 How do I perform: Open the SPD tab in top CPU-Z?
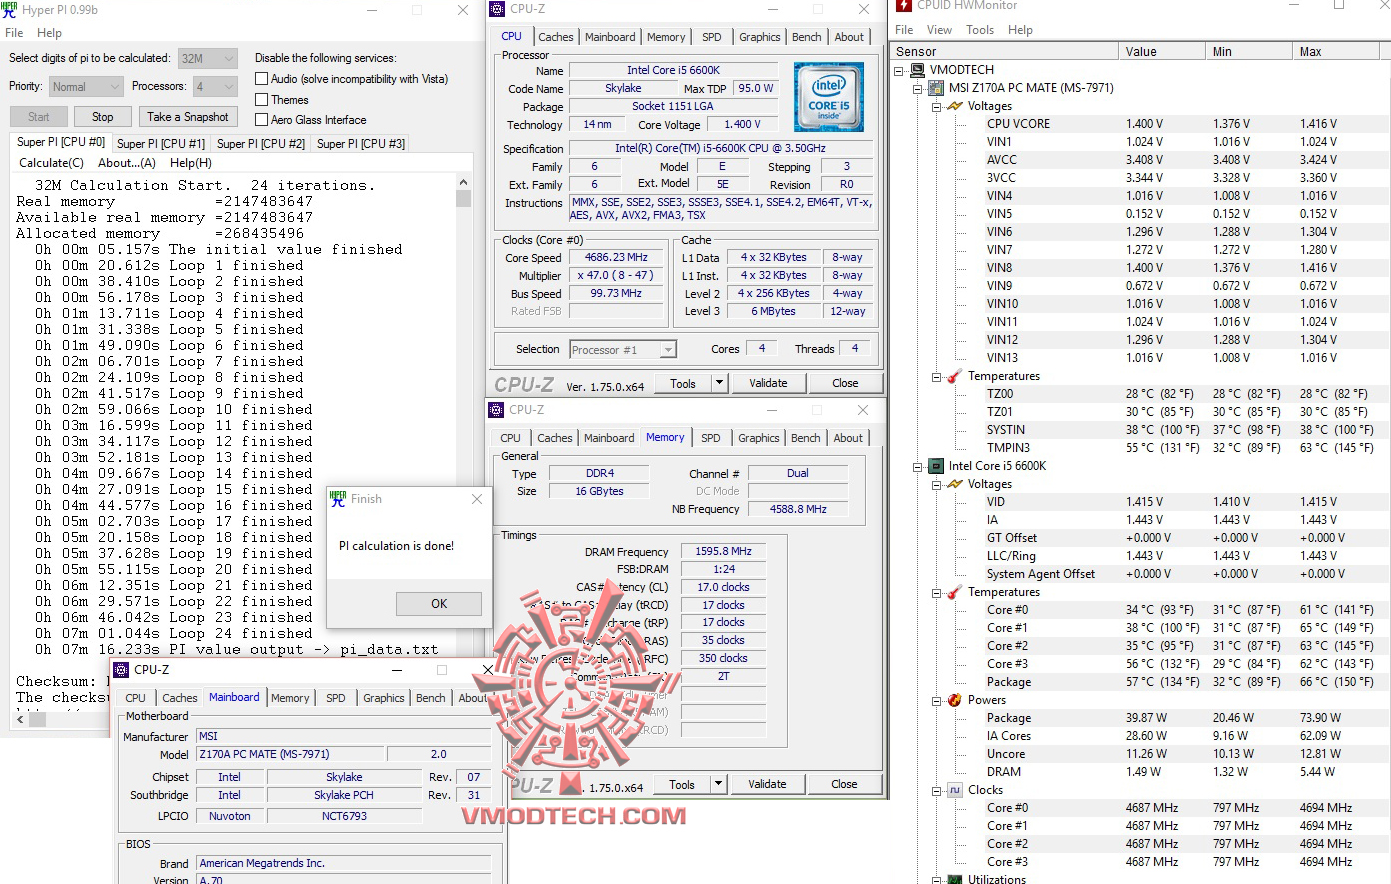(x=712, y=37)
